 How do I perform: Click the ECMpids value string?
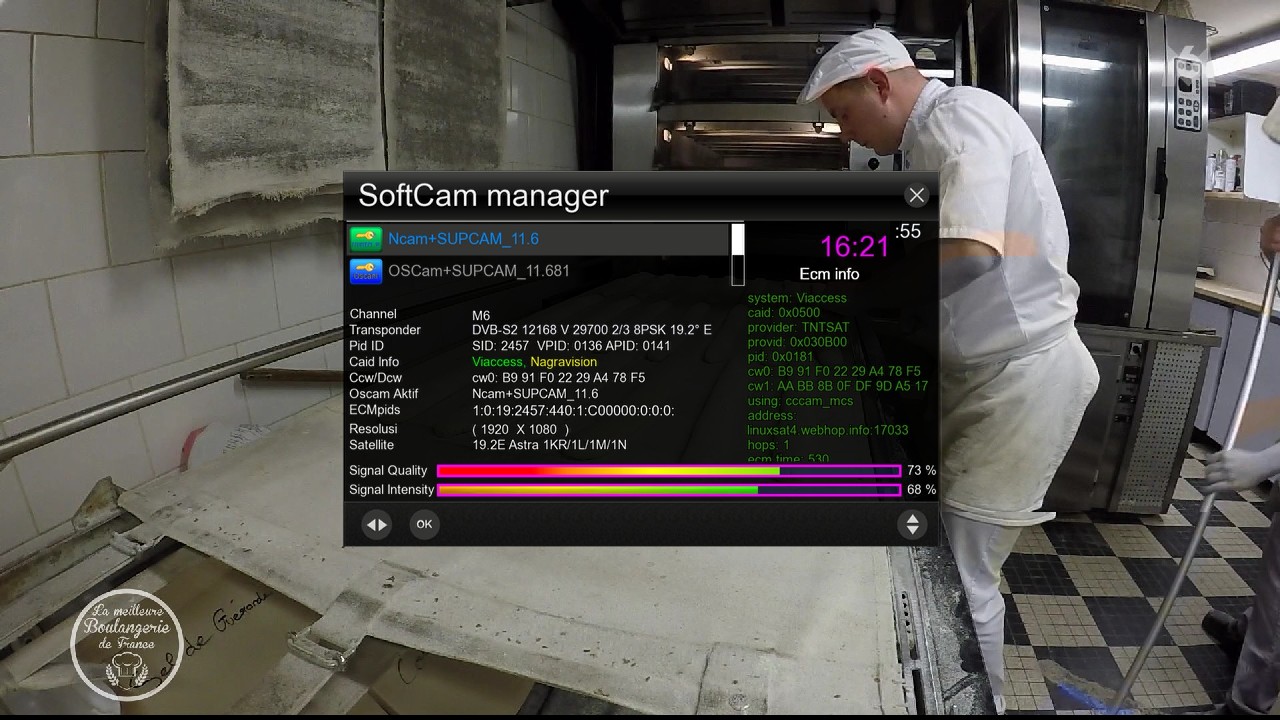click(573, 411)
